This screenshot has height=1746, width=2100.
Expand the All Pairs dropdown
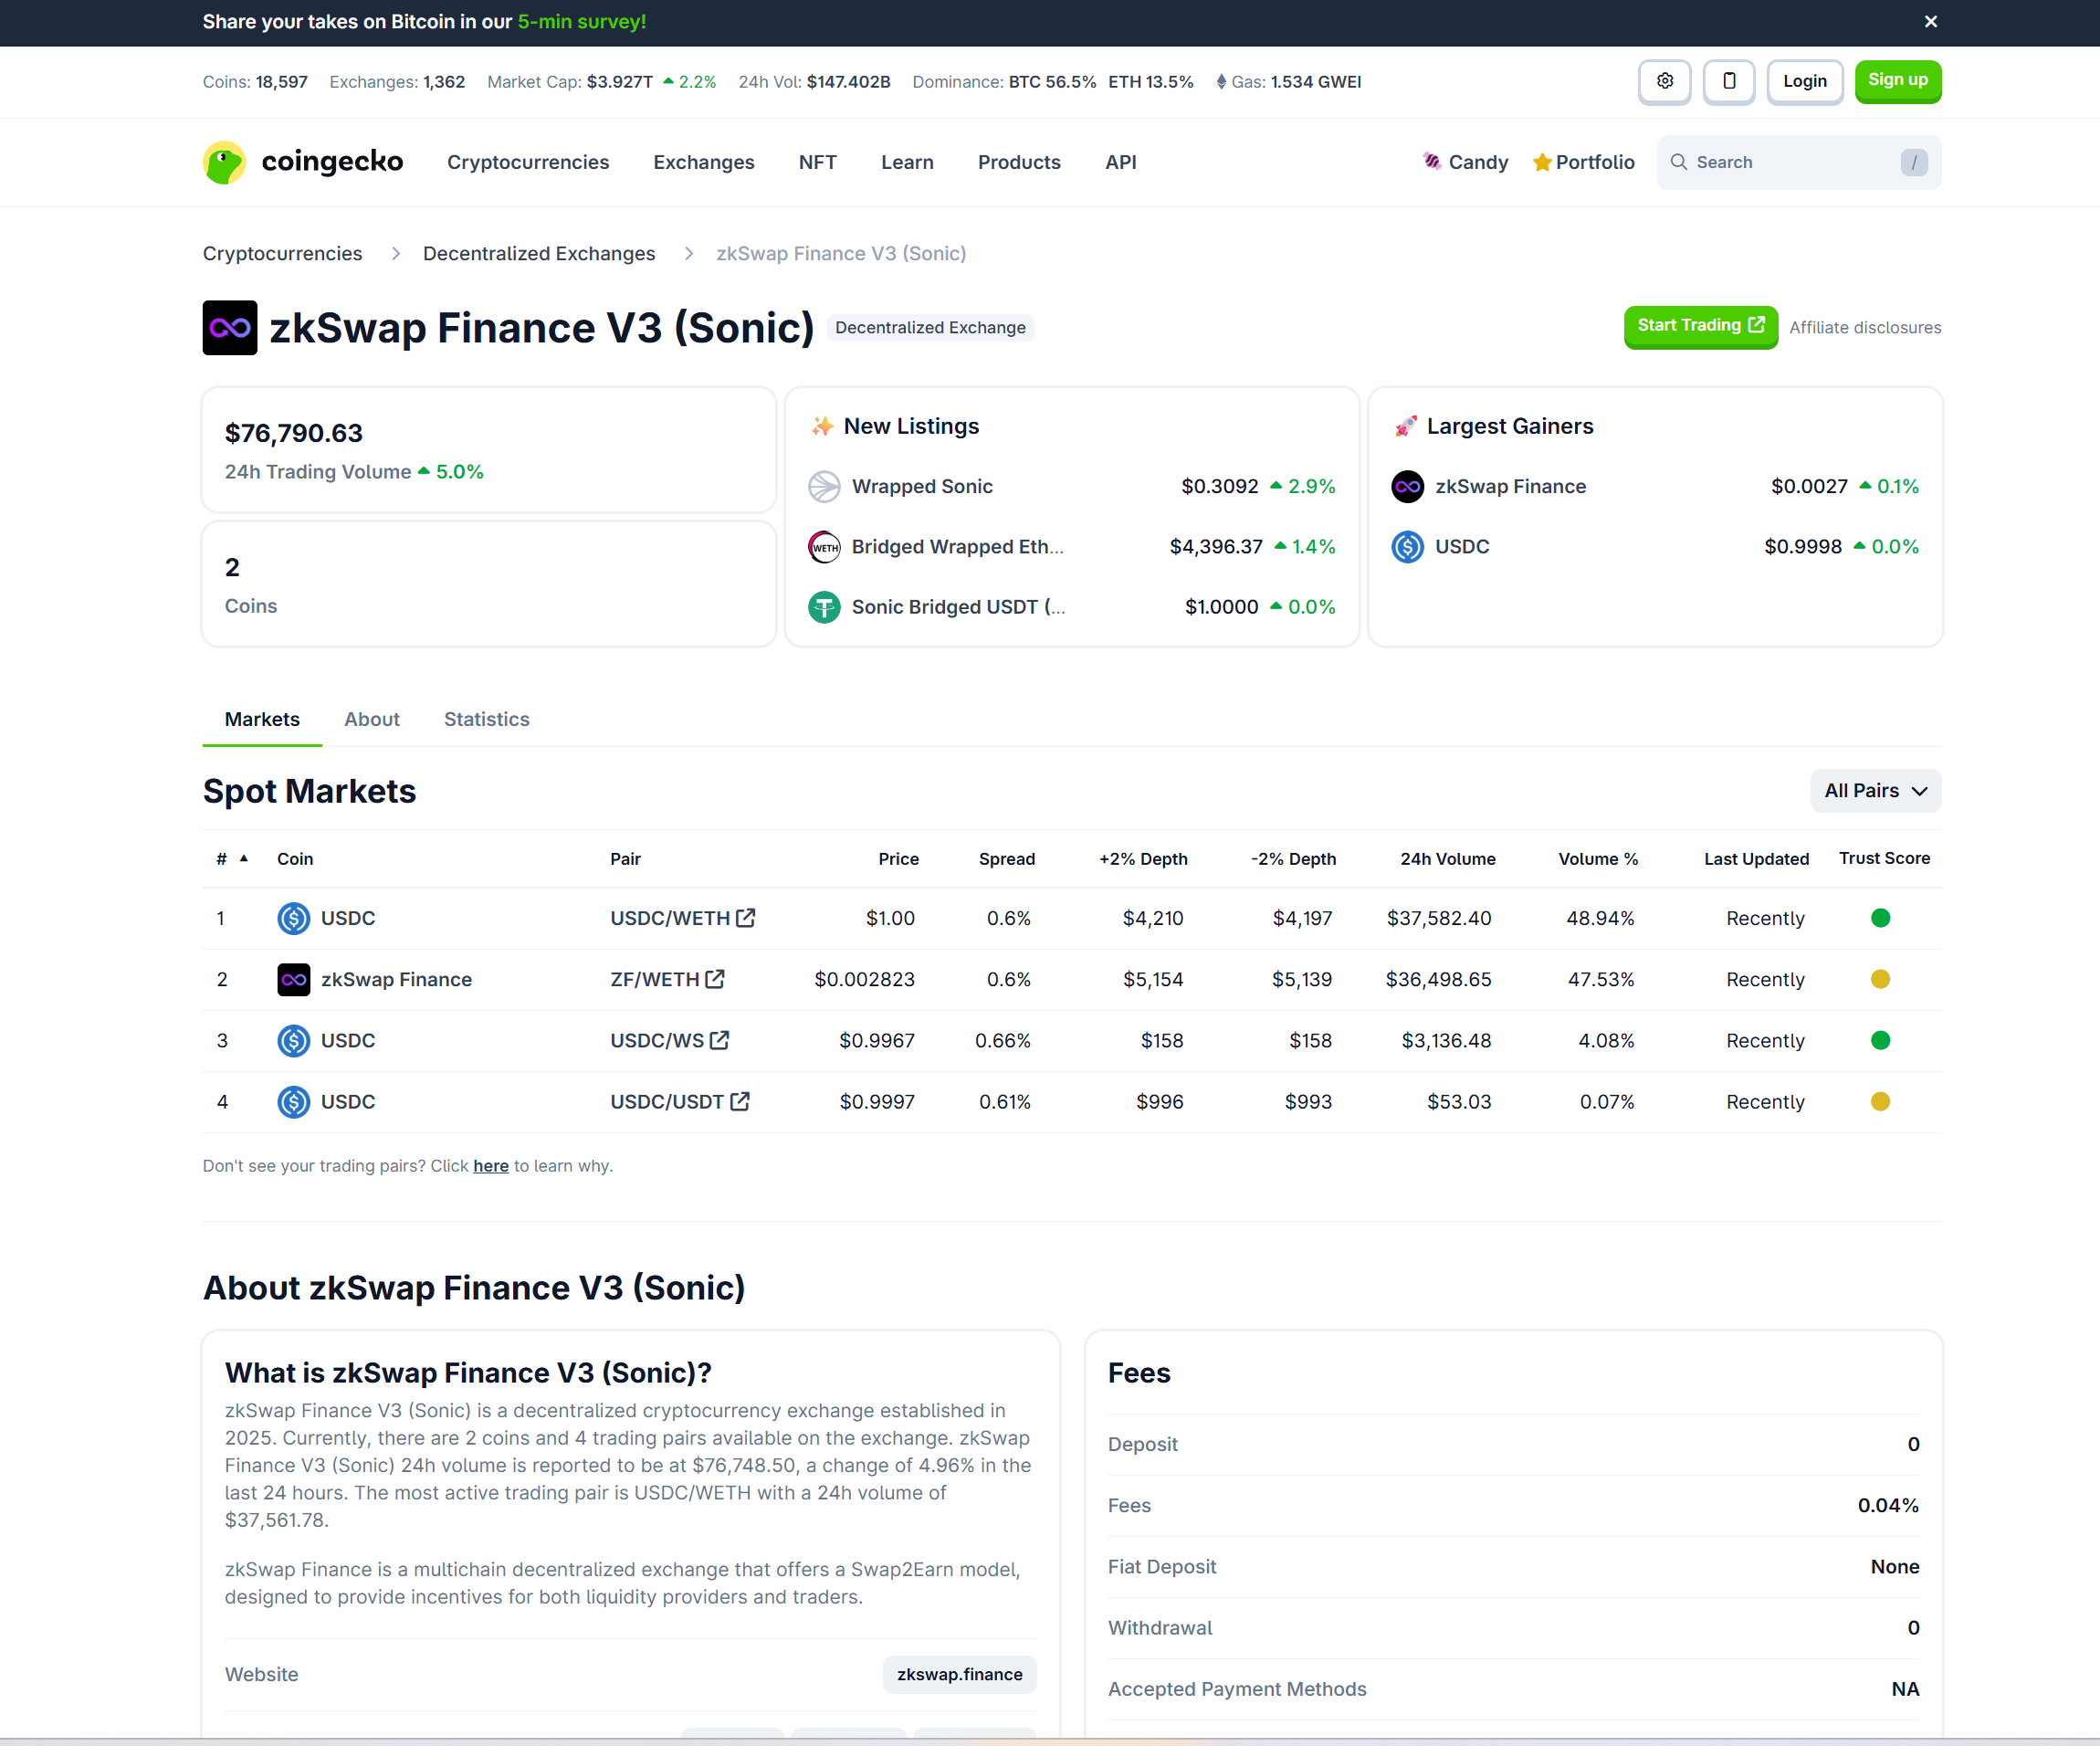coord(1875,791)
